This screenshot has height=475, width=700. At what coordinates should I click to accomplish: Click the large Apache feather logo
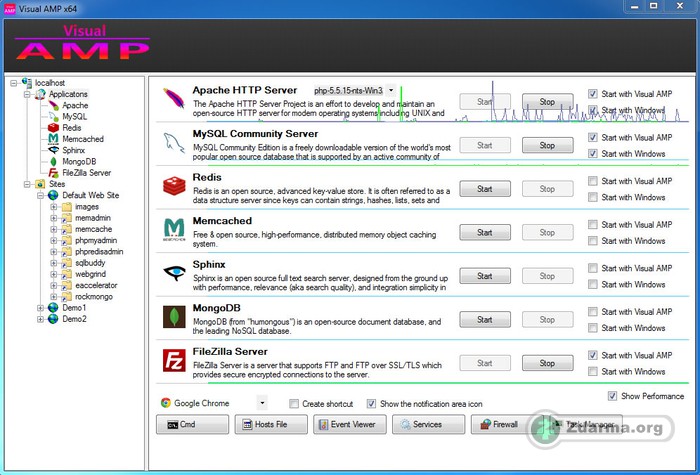pyautogui.click(x=174, y=98)
